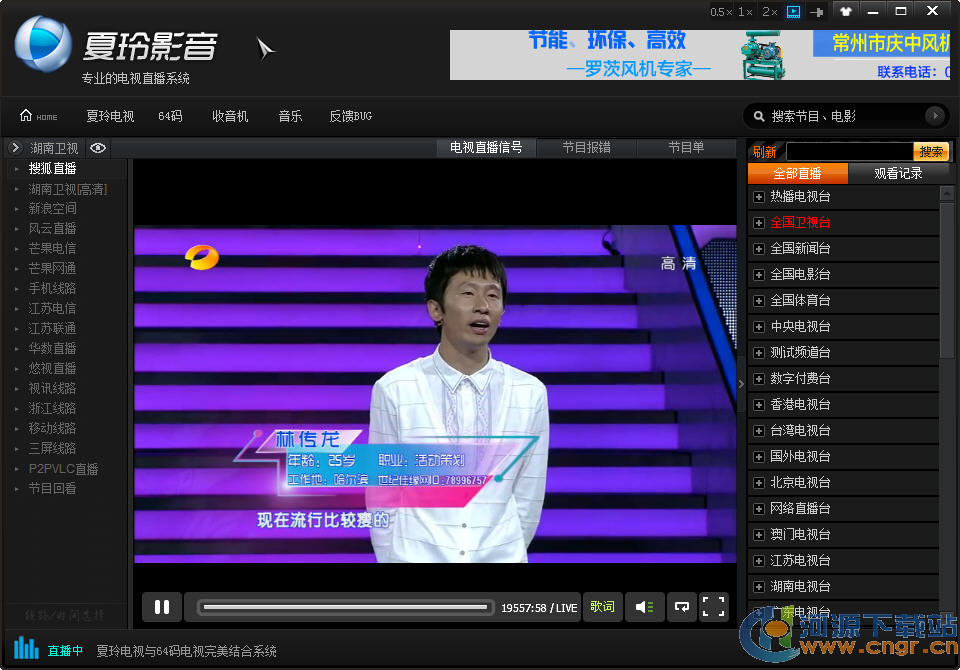Toggle the 歌词 lyrics button
Image resolution: width=960 pixels, height=670 pixels.
pos(602,606)
